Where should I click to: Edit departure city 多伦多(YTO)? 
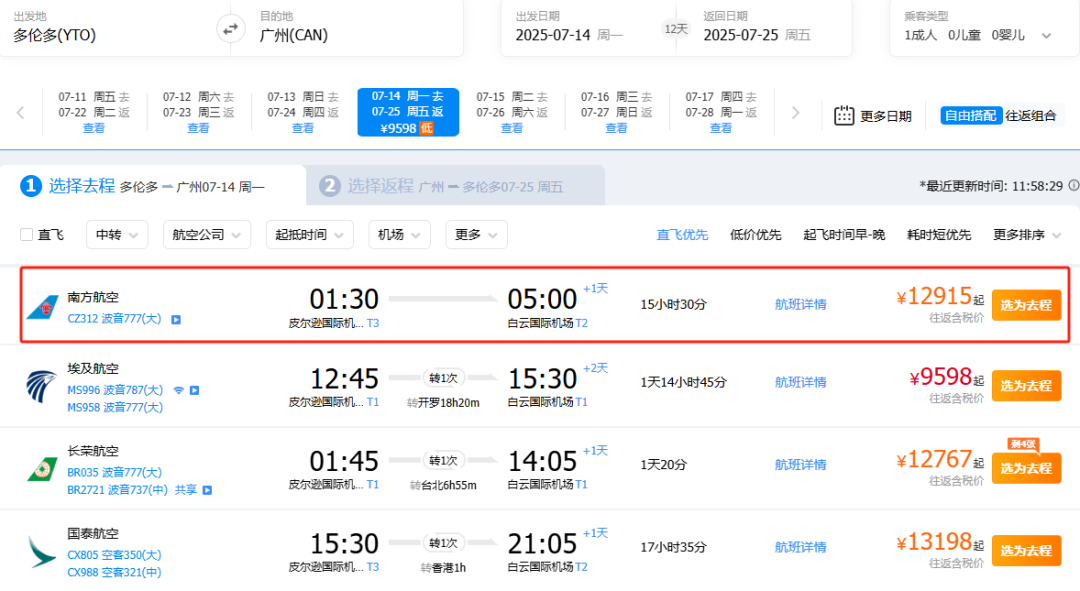[x=54, y=35]
